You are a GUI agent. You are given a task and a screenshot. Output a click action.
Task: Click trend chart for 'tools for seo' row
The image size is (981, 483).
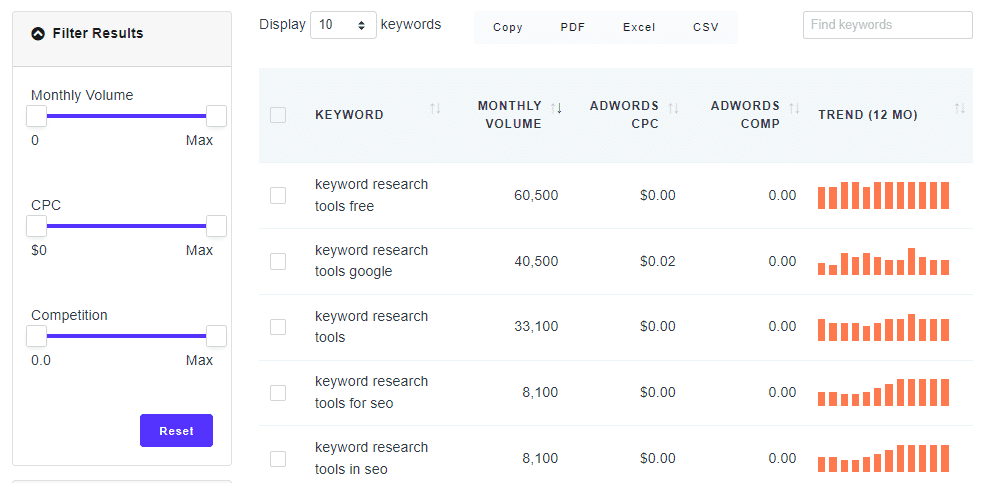pos(883,392)
